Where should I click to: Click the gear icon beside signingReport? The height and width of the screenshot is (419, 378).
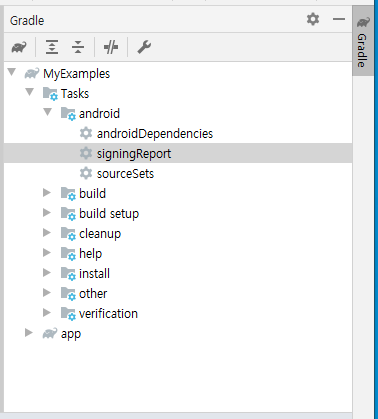pos(86,153)
